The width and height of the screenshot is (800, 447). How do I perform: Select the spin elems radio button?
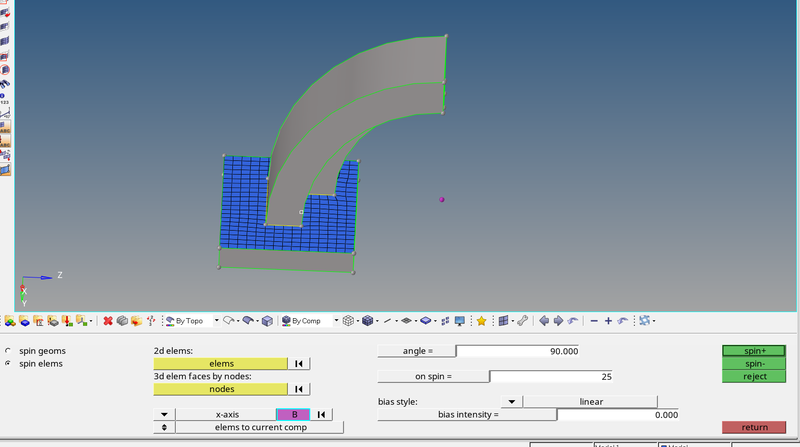pyautogui.click(x=8, y=363)
